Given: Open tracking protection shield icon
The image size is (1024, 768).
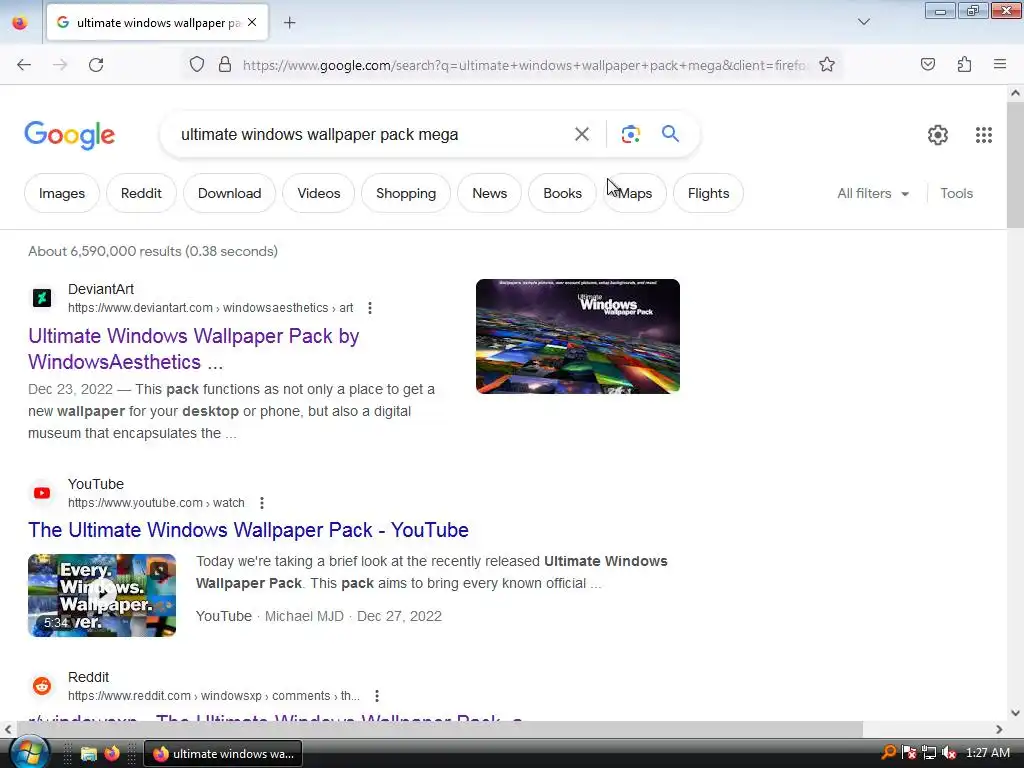Looking at the screenshot, I should (197, 65).
